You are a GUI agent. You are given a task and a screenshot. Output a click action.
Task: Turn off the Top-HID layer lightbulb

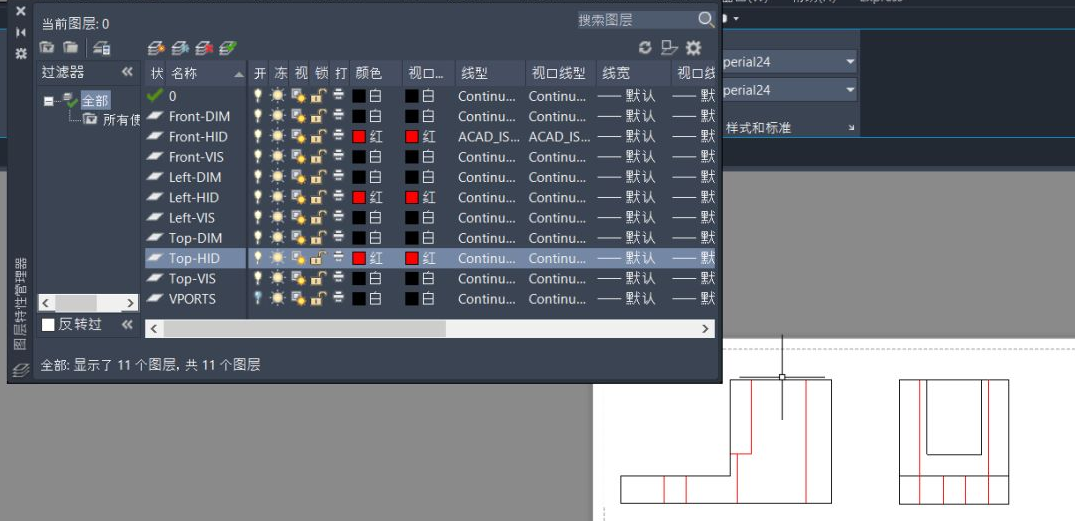click(258, 258)
